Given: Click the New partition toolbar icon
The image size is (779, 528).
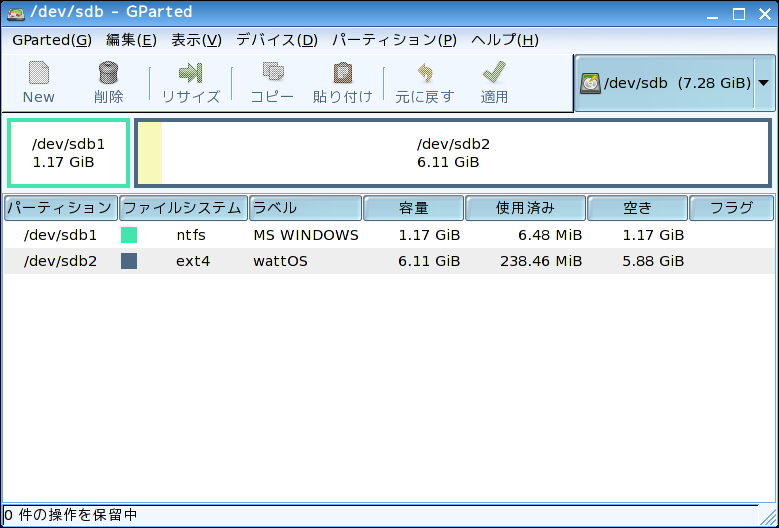Looking at the screenshot, I should point(39,73).
